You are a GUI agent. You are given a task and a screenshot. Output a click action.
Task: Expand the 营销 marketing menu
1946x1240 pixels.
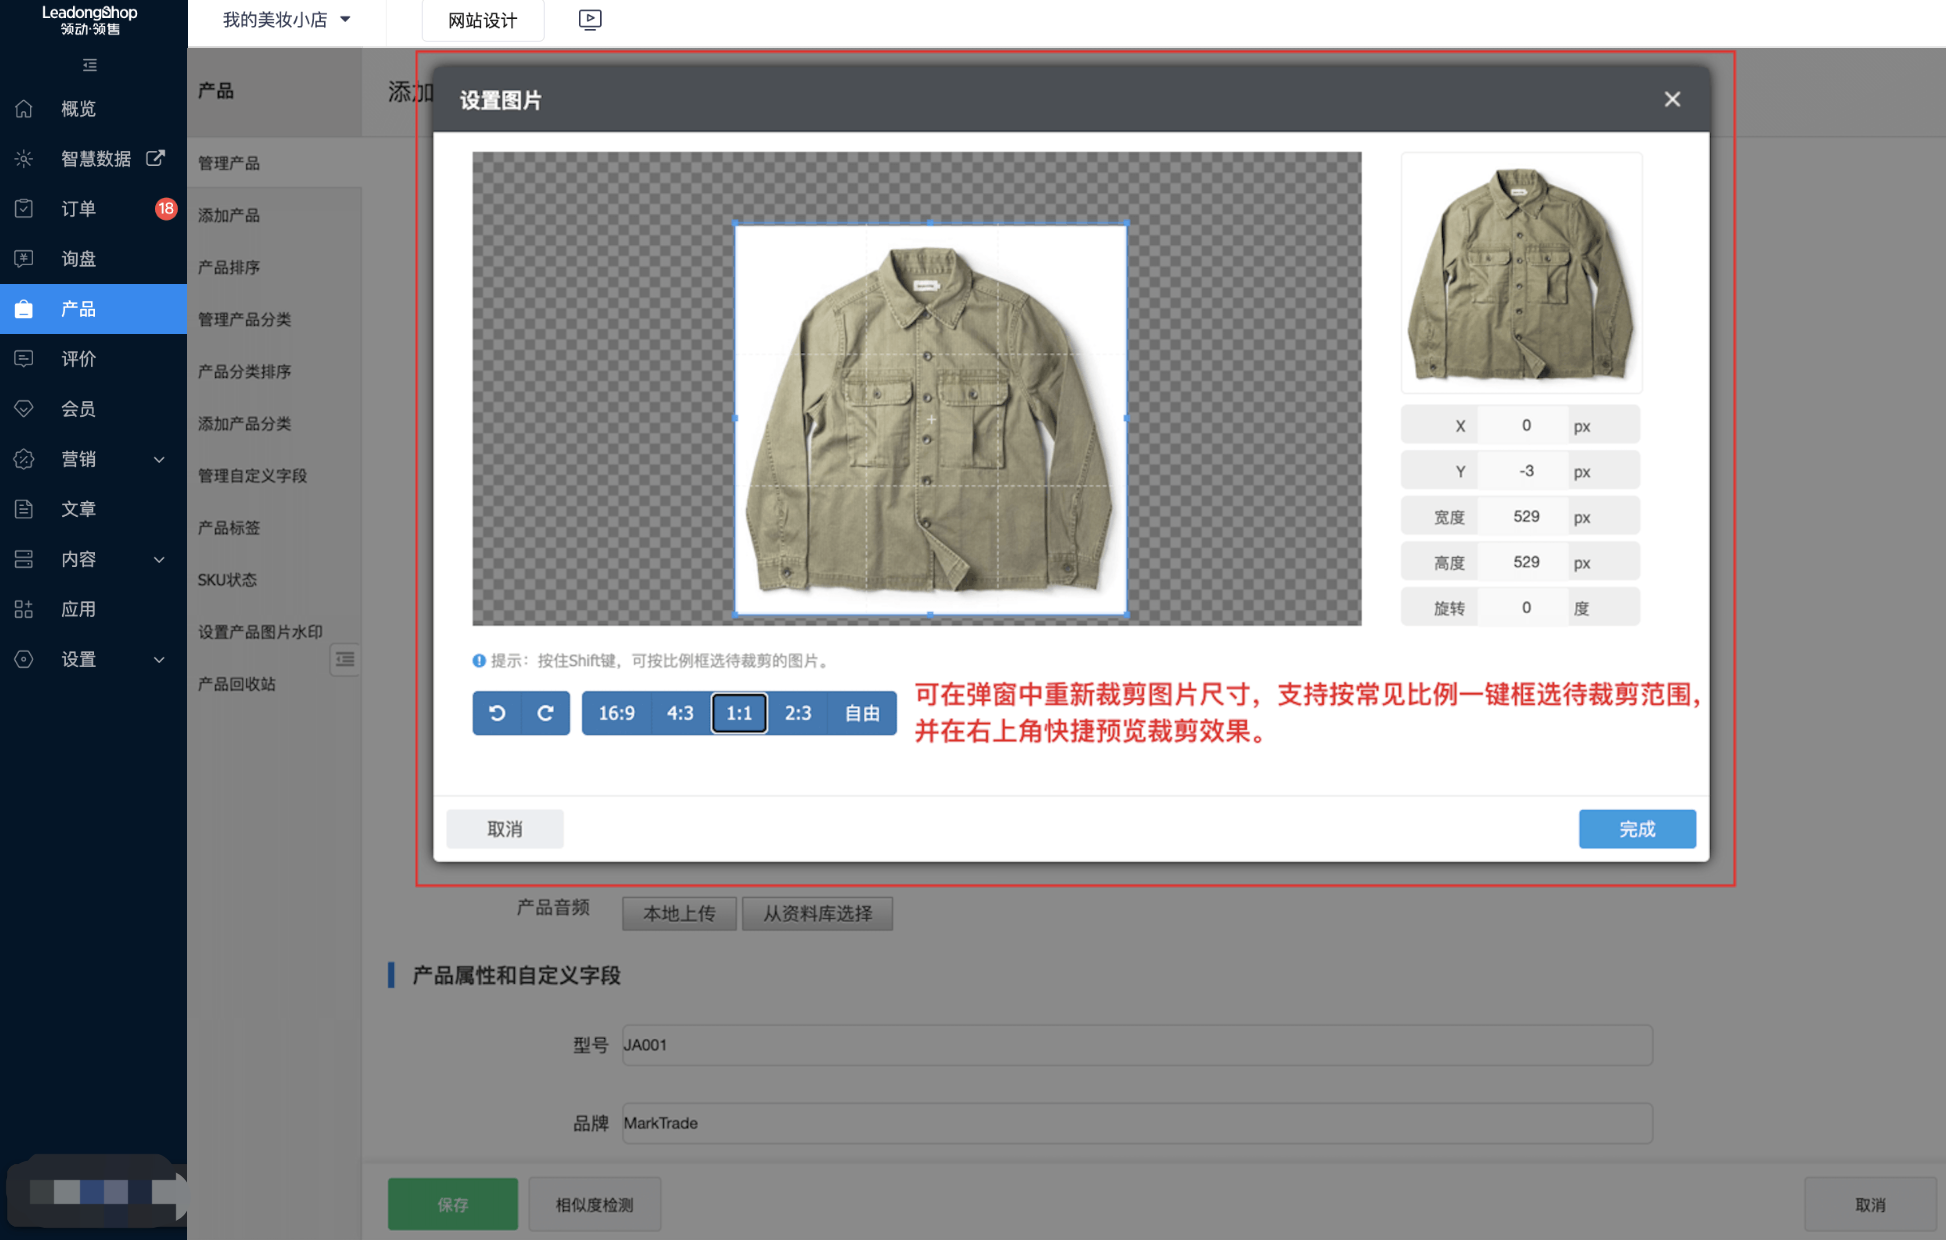pyautogui.click(x=78, y=458)
